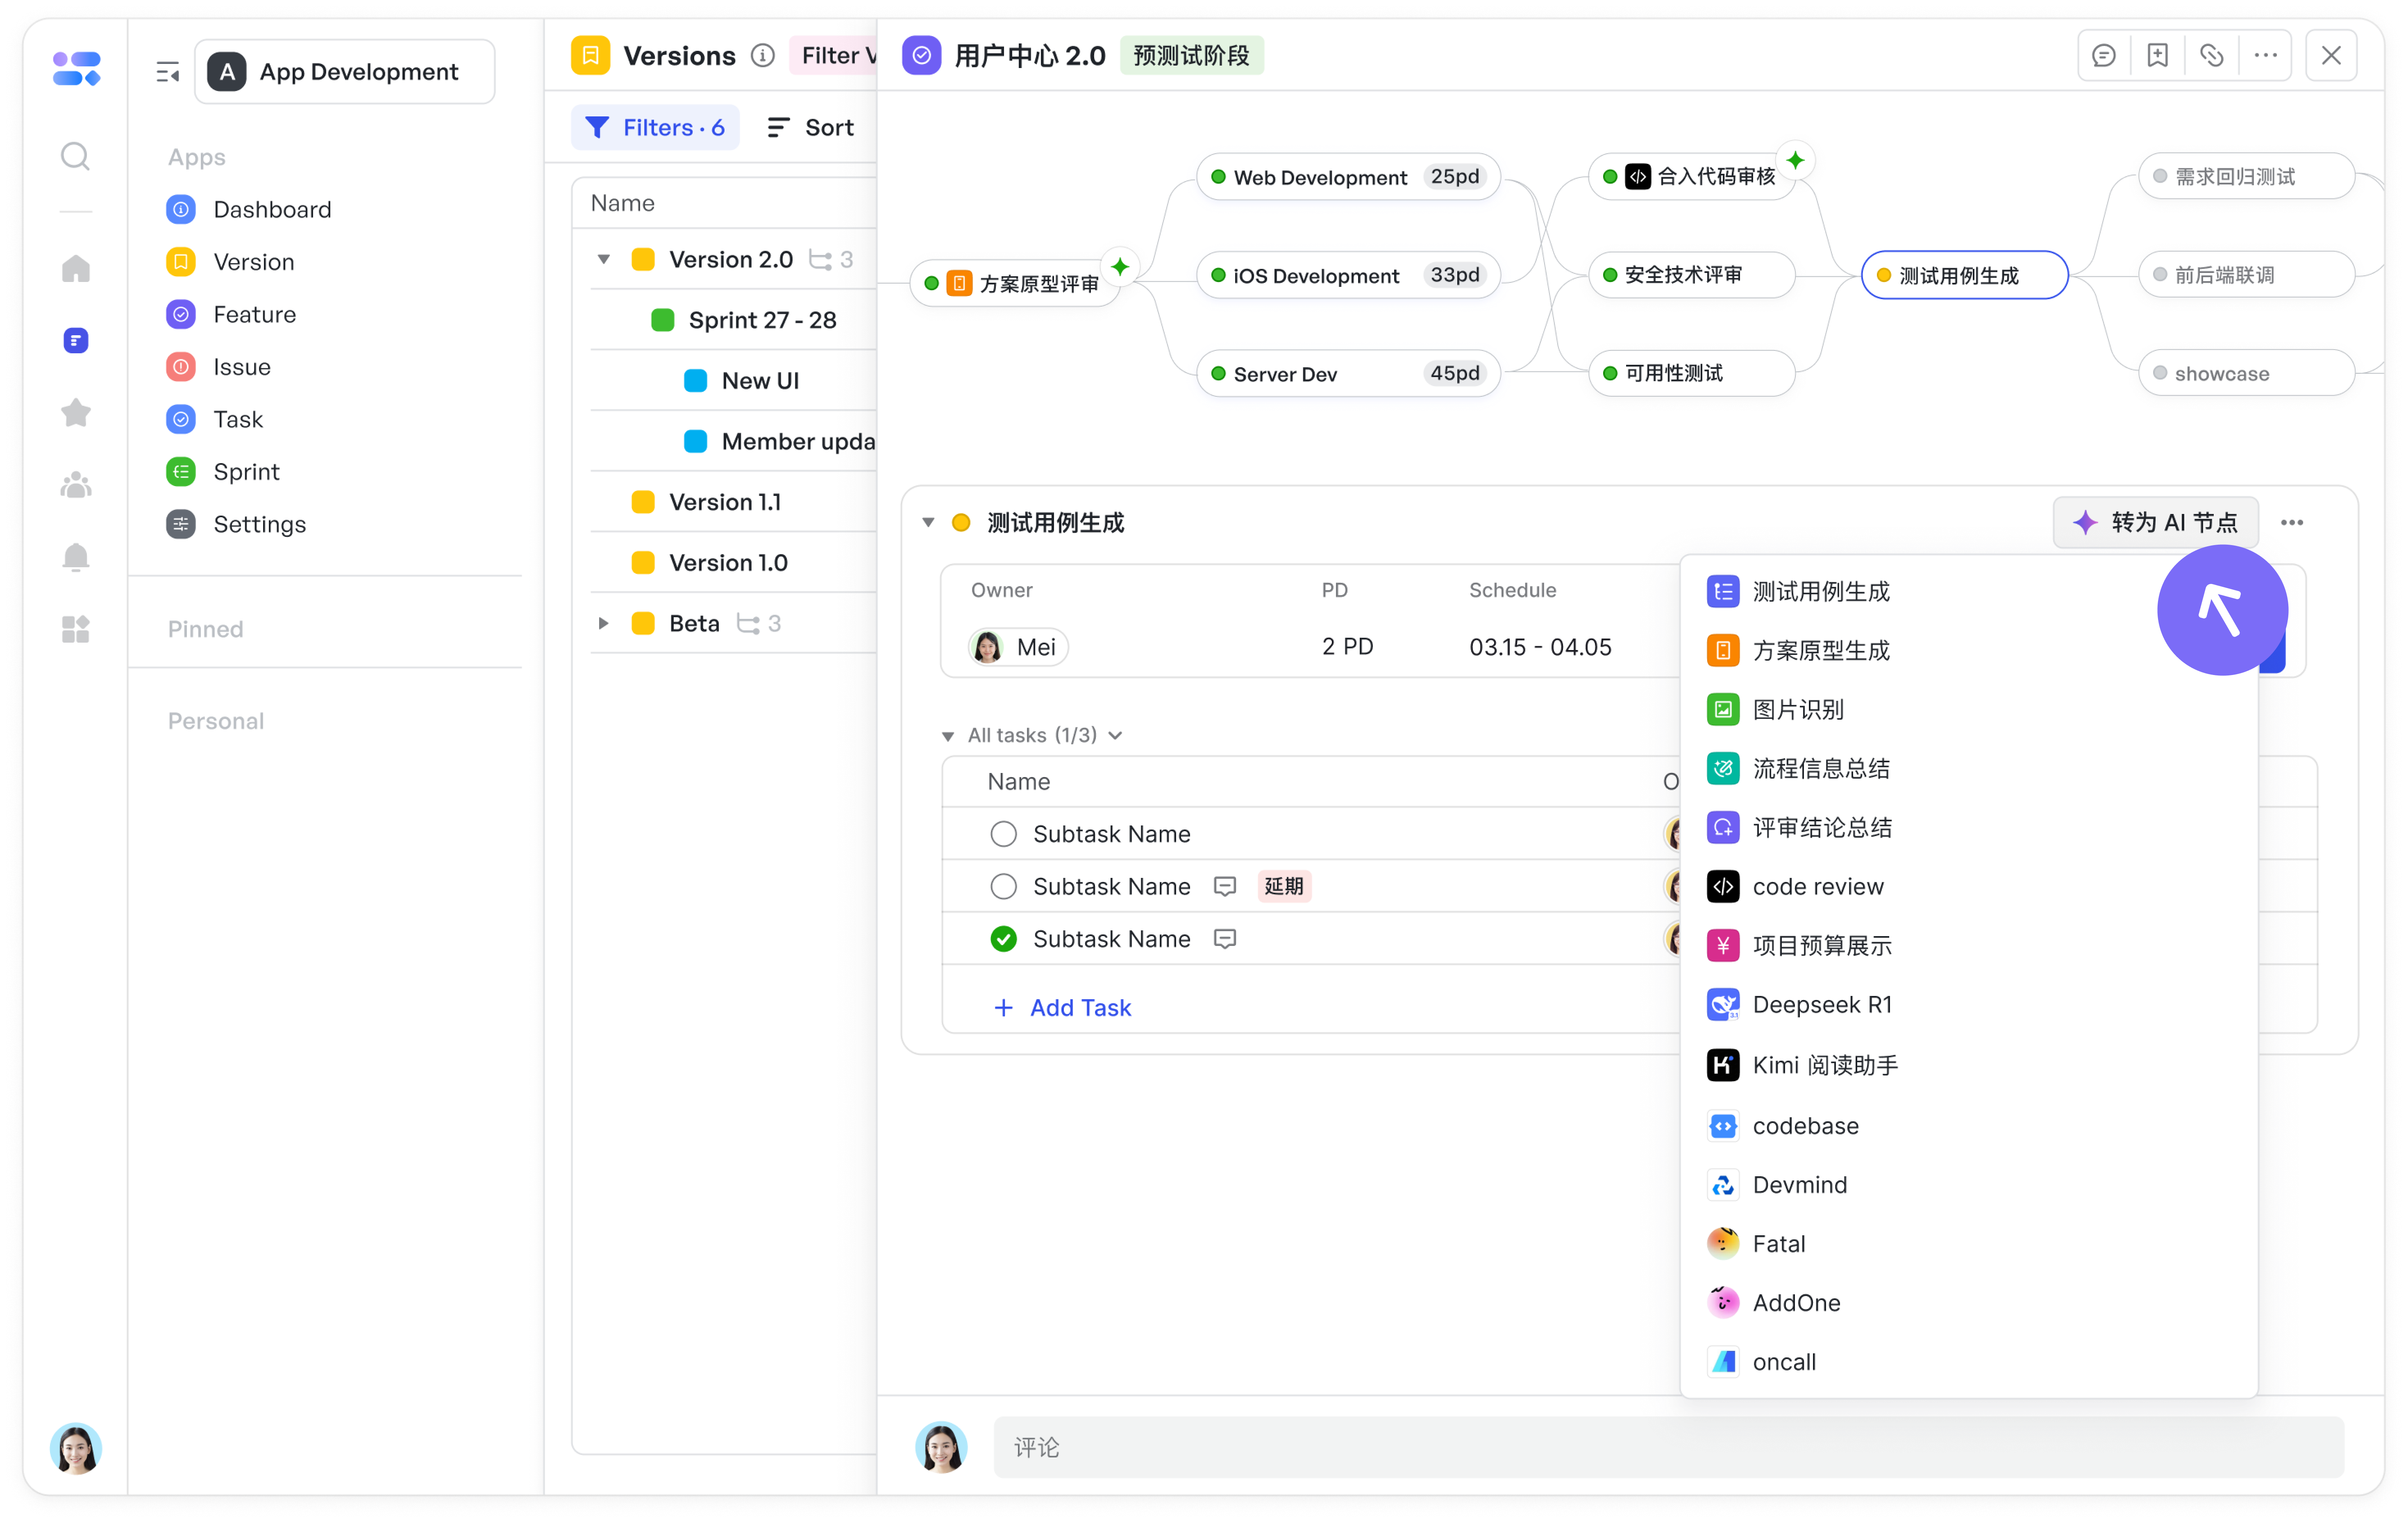Image resolution: width=2408 pixels, height=1523 pixels.
Task: Open the search icon in left rail
Action: [x=75, y=156]
